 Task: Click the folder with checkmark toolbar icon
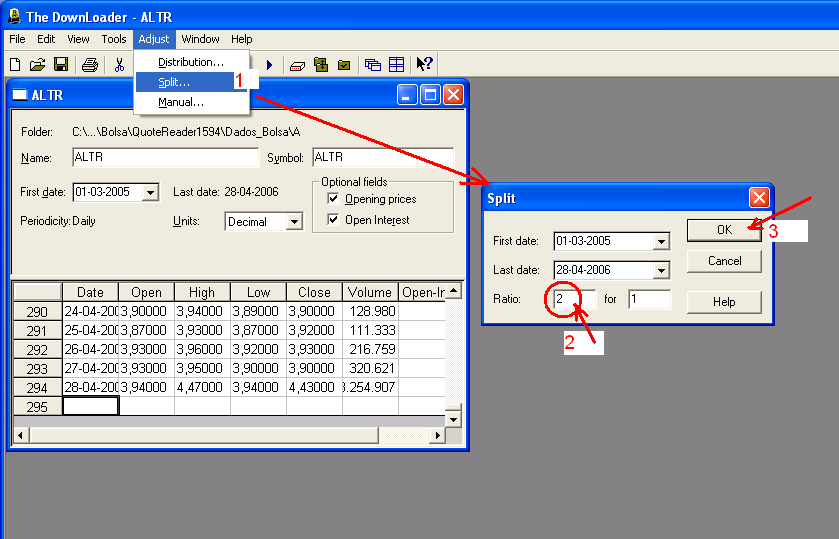click(344, 65)
